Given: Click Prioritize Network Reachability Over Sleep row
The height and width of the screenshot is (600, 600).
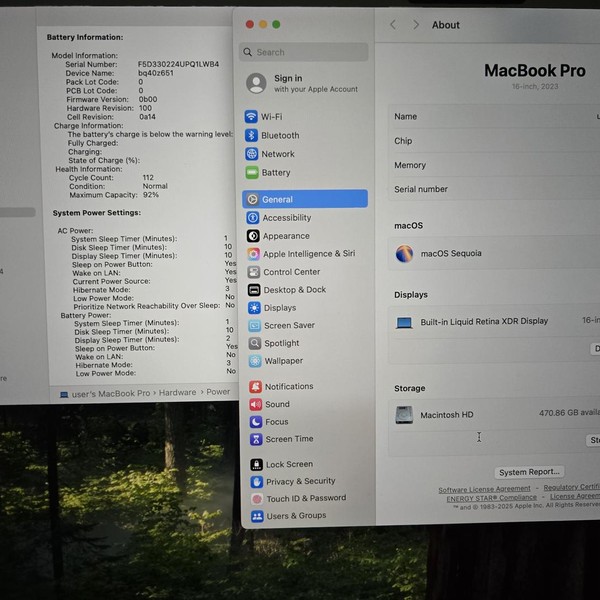Looking at the screenshot, I should [154, 306].
